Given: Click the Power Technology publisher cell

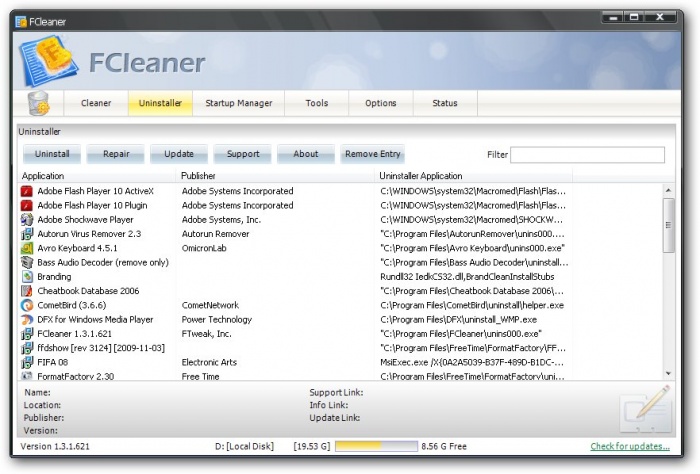Looking at the screenshot, I should [x=217, y=320].
